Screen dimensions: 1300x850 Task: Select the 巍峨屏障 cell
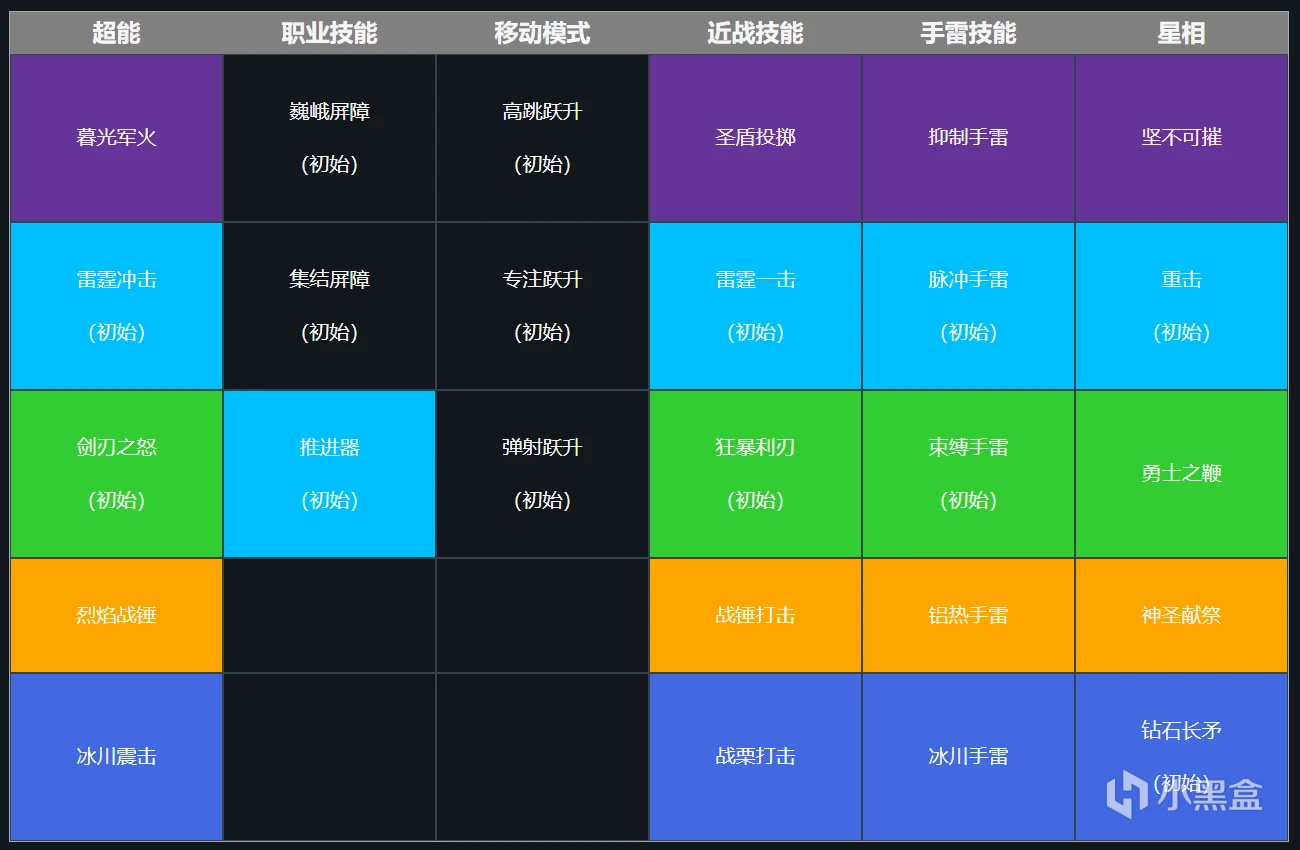tap(329, 138)
